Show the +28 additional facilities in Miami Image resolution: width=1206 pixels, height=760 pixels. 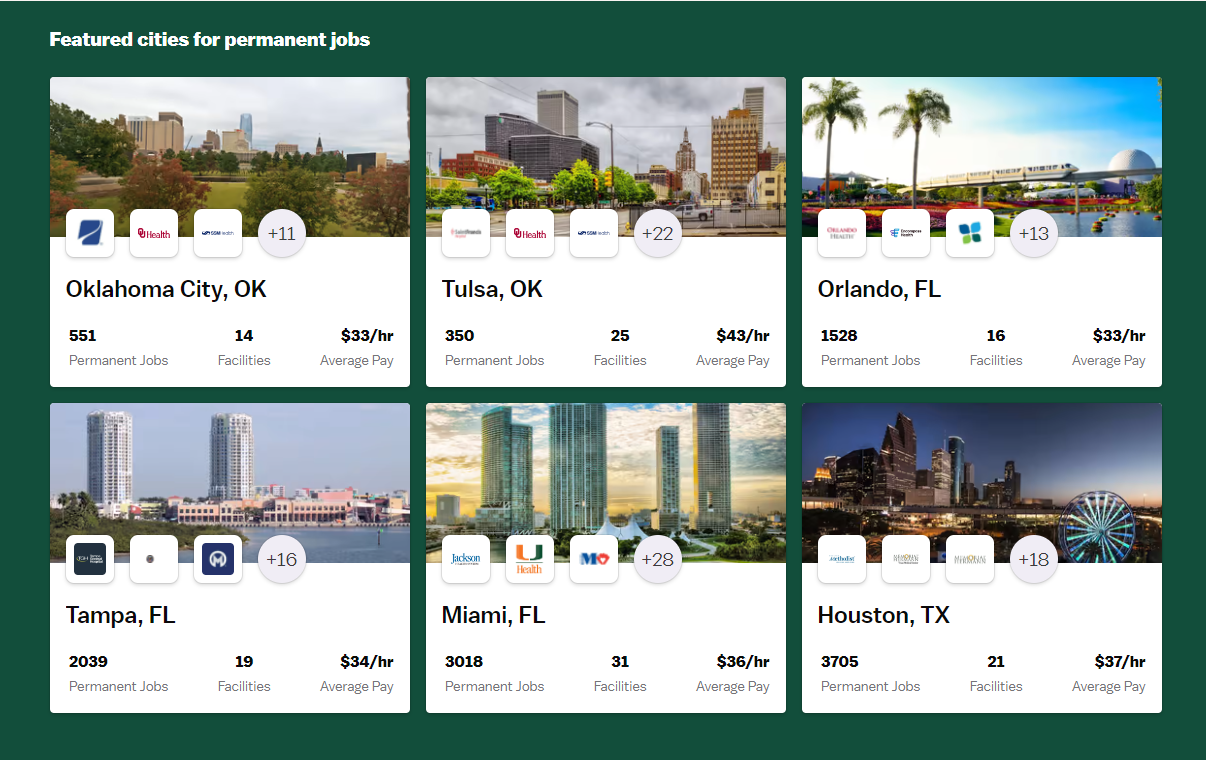click(658, 559)
